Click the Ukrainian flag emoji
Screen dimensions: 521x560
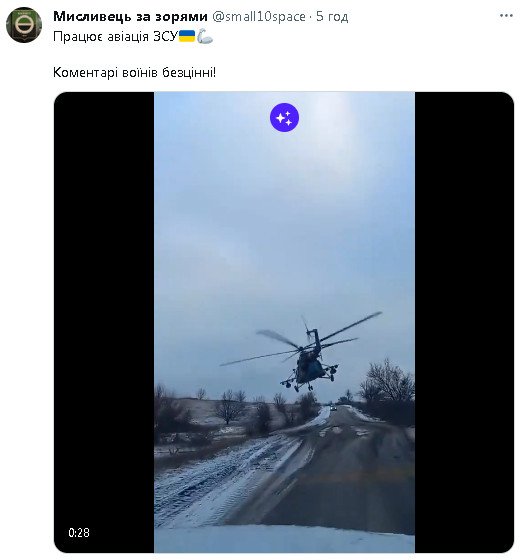coord(187,36)
